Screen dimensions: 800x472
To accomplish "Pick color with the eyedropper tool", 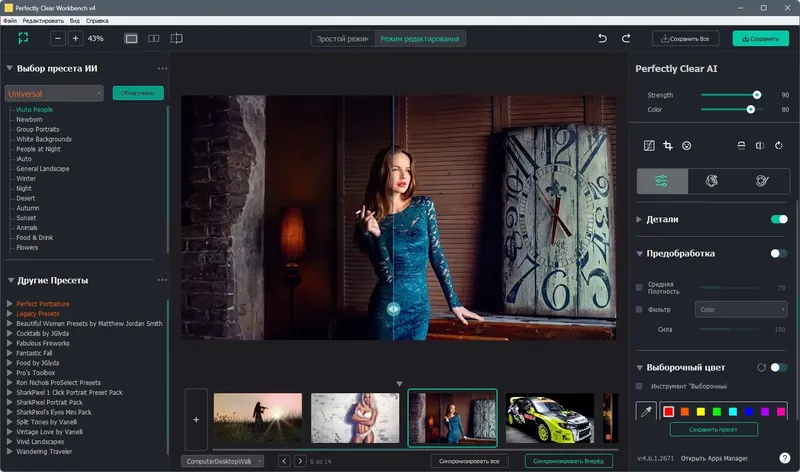I will [x=647, y=411].
